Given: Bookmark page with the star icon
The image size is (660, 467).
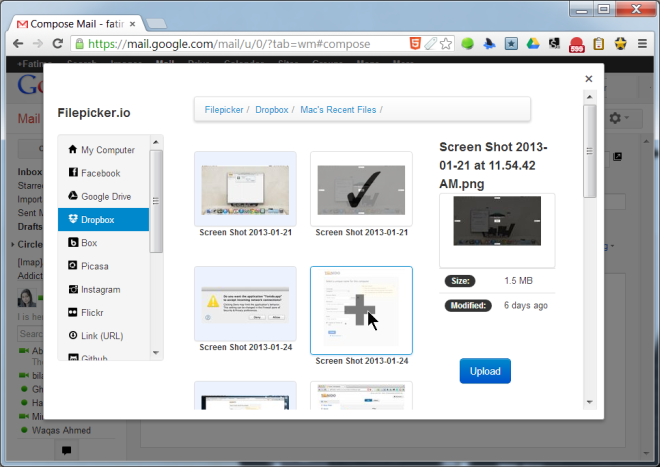Looking at the screenshot, I should pyautogui.click(x=446, y=43).
